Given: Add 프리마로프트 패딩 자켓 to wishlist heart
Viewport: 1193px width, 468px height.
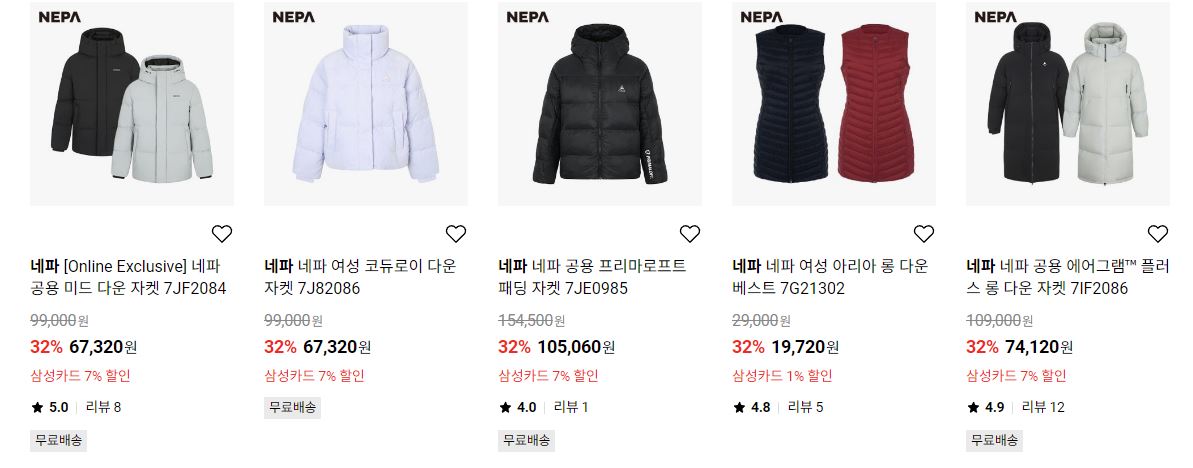Looking at the screenshot, I should pos(689,234).
